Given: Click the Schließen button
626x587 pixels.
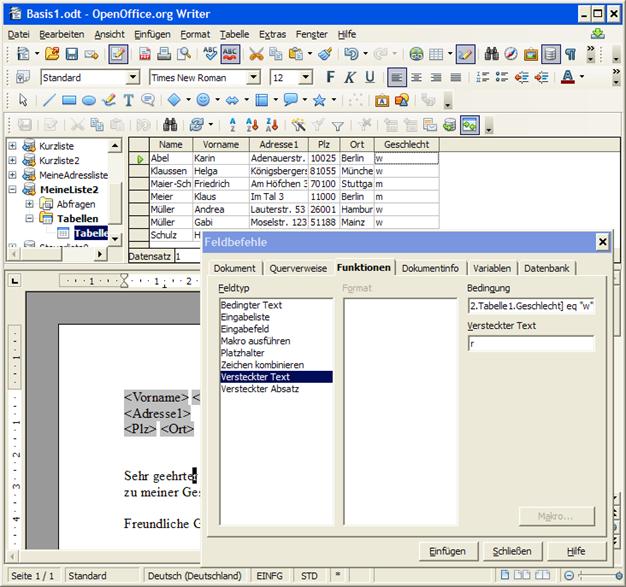Looking at the screenshot, I should (x=512, y=551).
